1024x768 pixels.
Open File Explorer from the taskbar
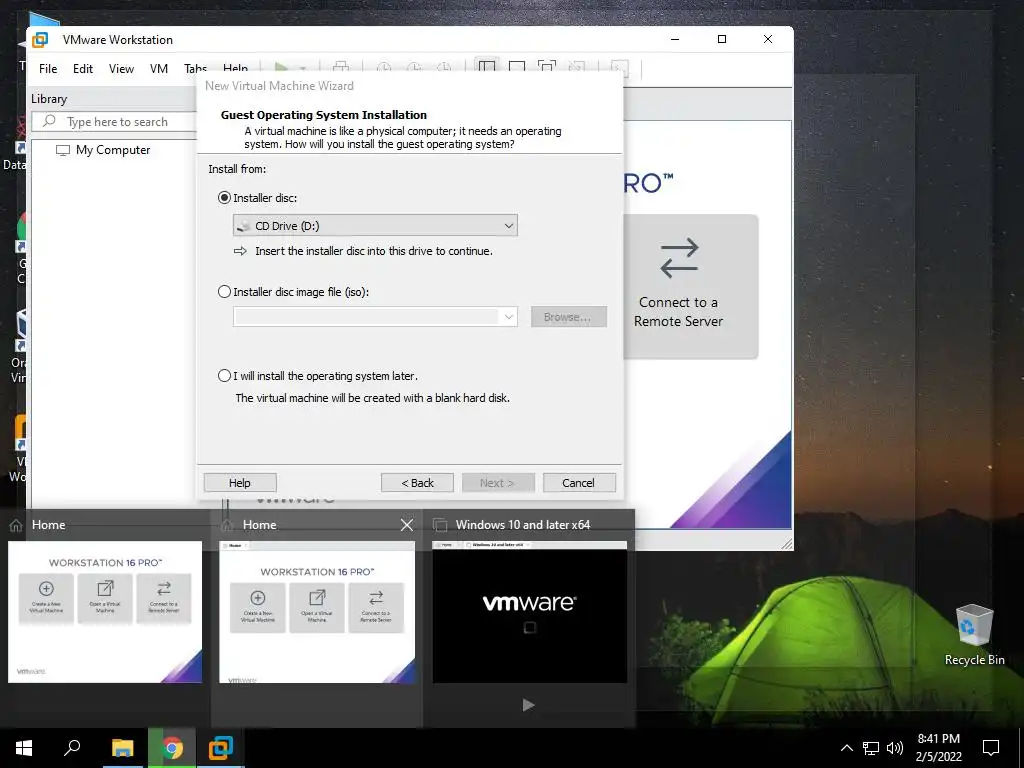122,748
